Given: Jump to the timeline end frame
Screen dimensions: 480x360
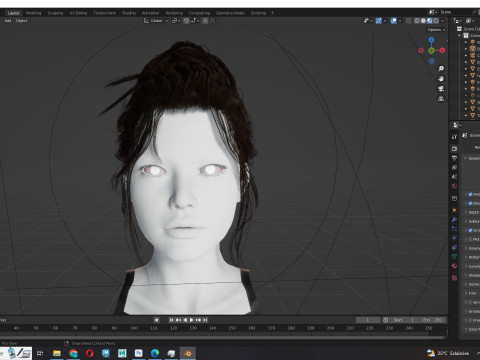Looking at the screenshot, I should tap(205, 320).
